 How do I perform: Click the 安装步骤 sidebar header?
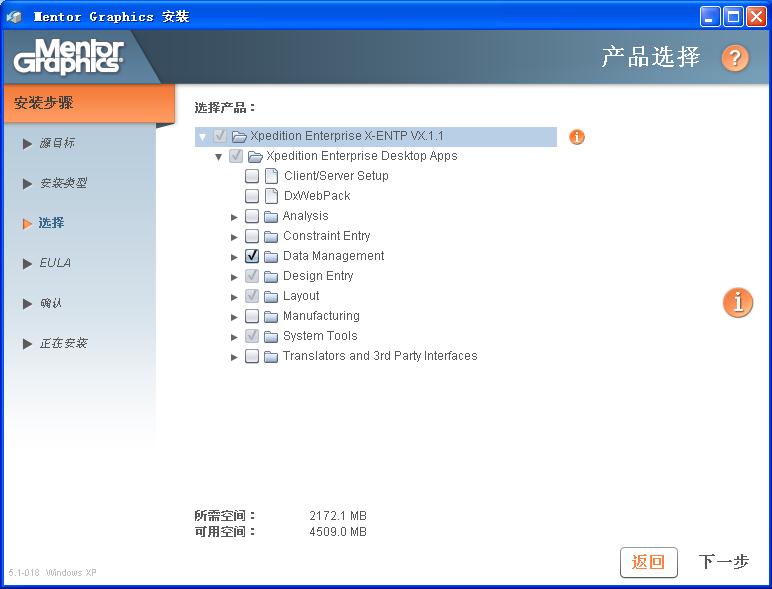[x=89, y=103]
